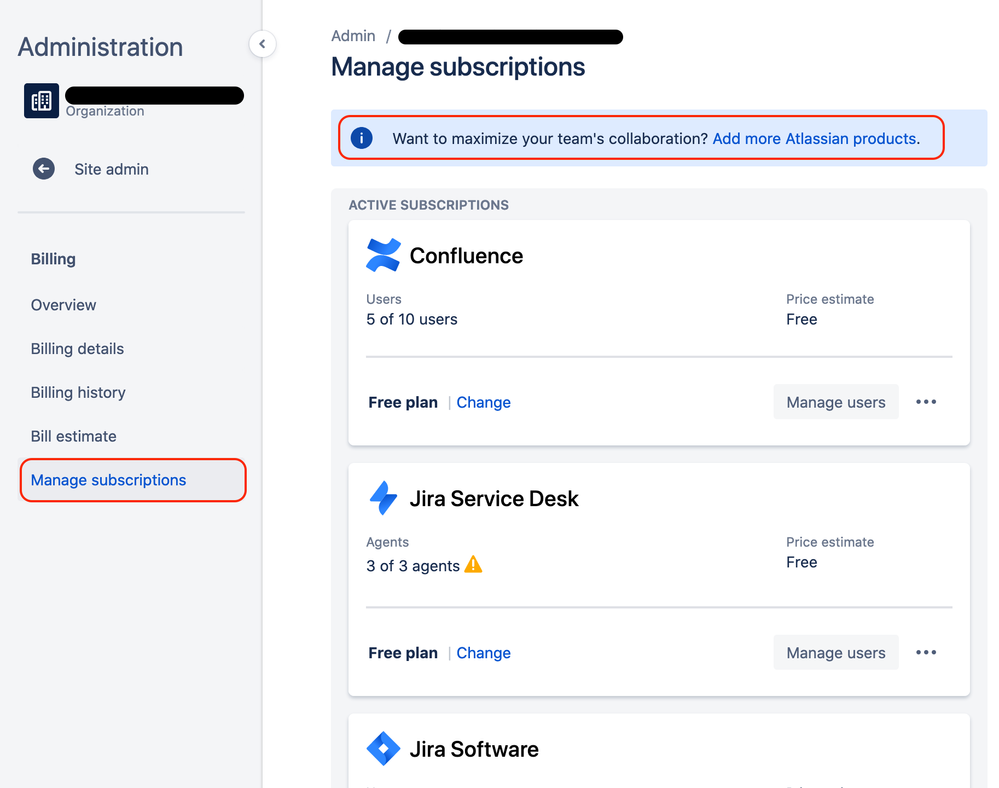Click Manage users for Confluence

click(835, 402)
